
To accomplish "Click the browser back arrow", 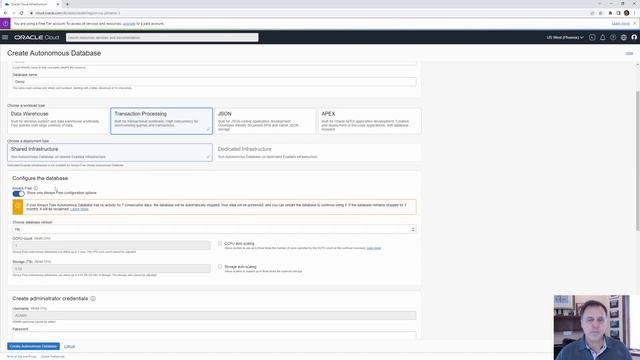I will 5,13.
